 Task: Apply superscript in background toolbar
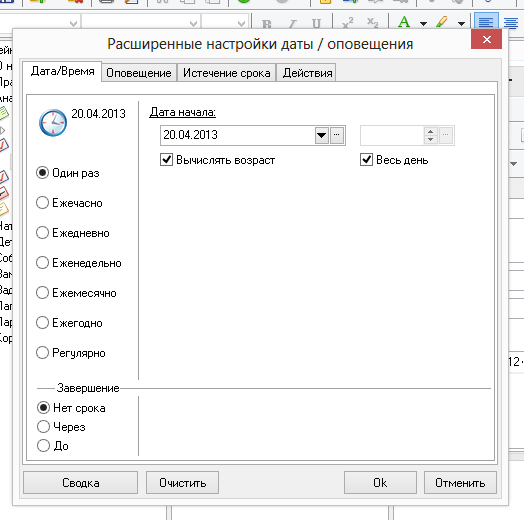coord(348,23)
